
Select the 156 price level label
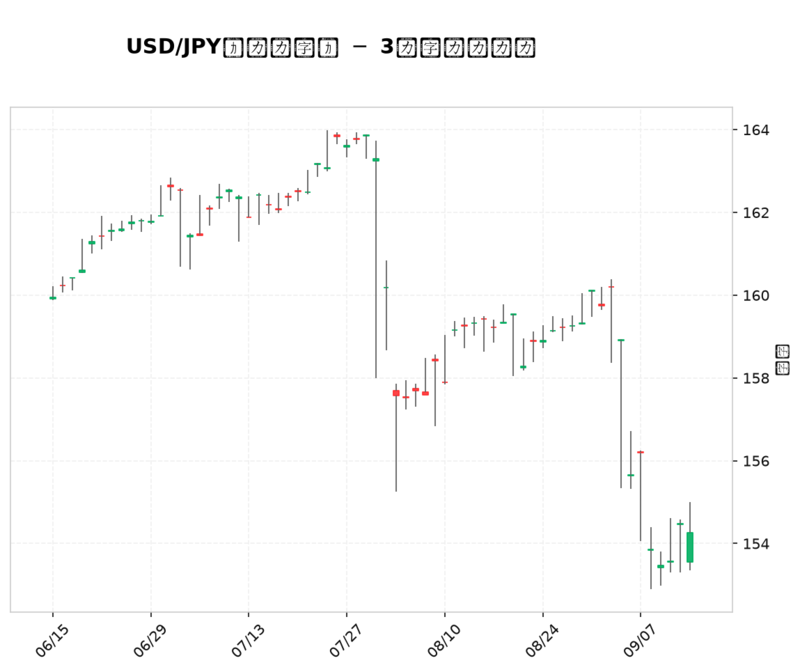tap(756, 461)
